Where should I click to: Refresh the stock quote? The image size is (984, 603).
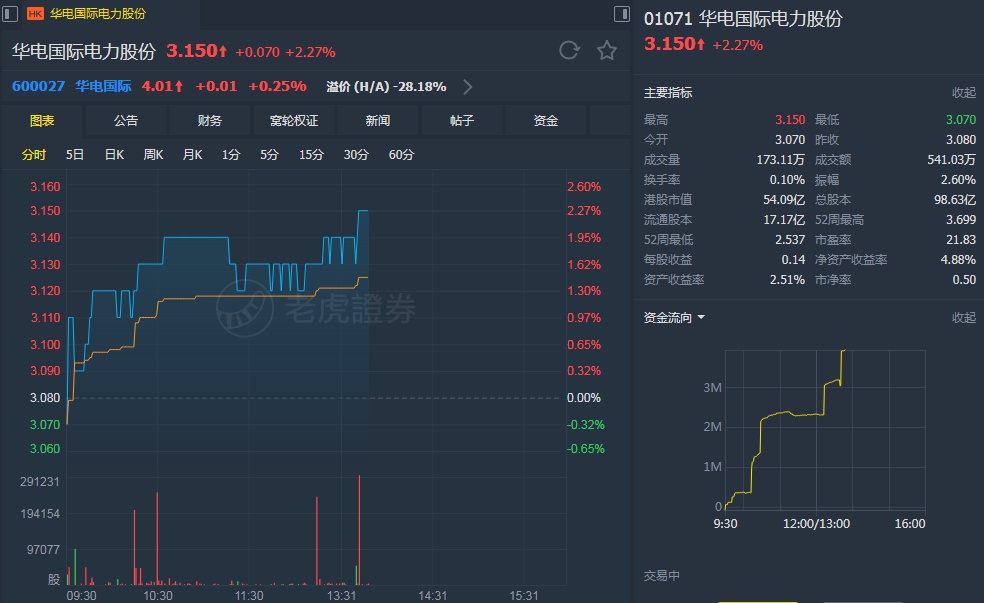pyautogui.click(x=569, y=50)
